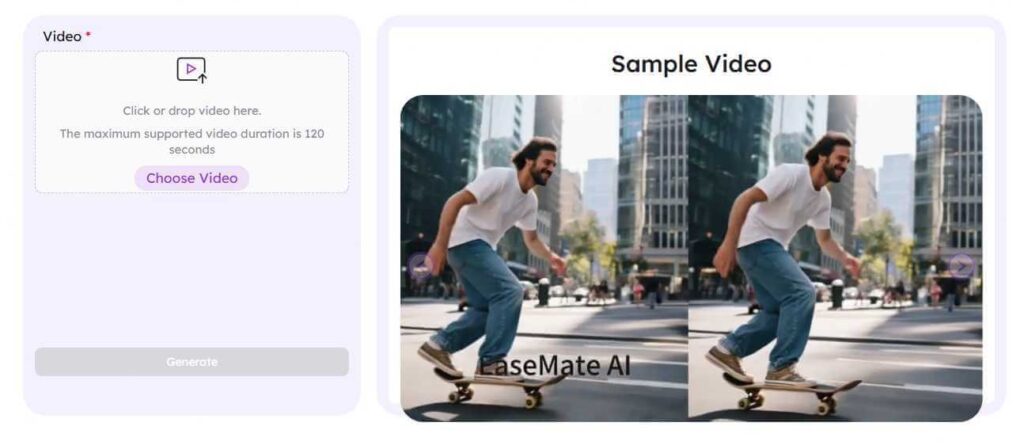
Task: Click the small up arrow of the upload icon
Action: pos(202,79)
